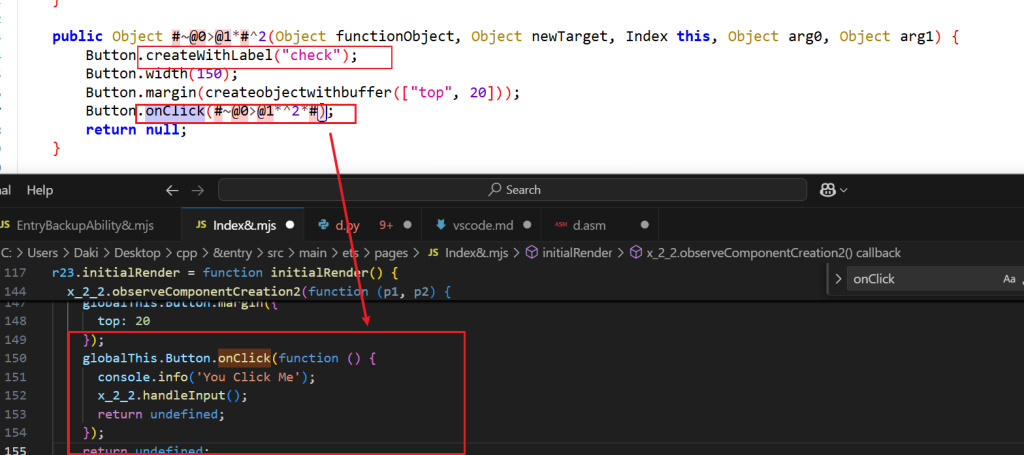
Task: Click the ASM icon on d.asm tab
Action: pos(561,225)
